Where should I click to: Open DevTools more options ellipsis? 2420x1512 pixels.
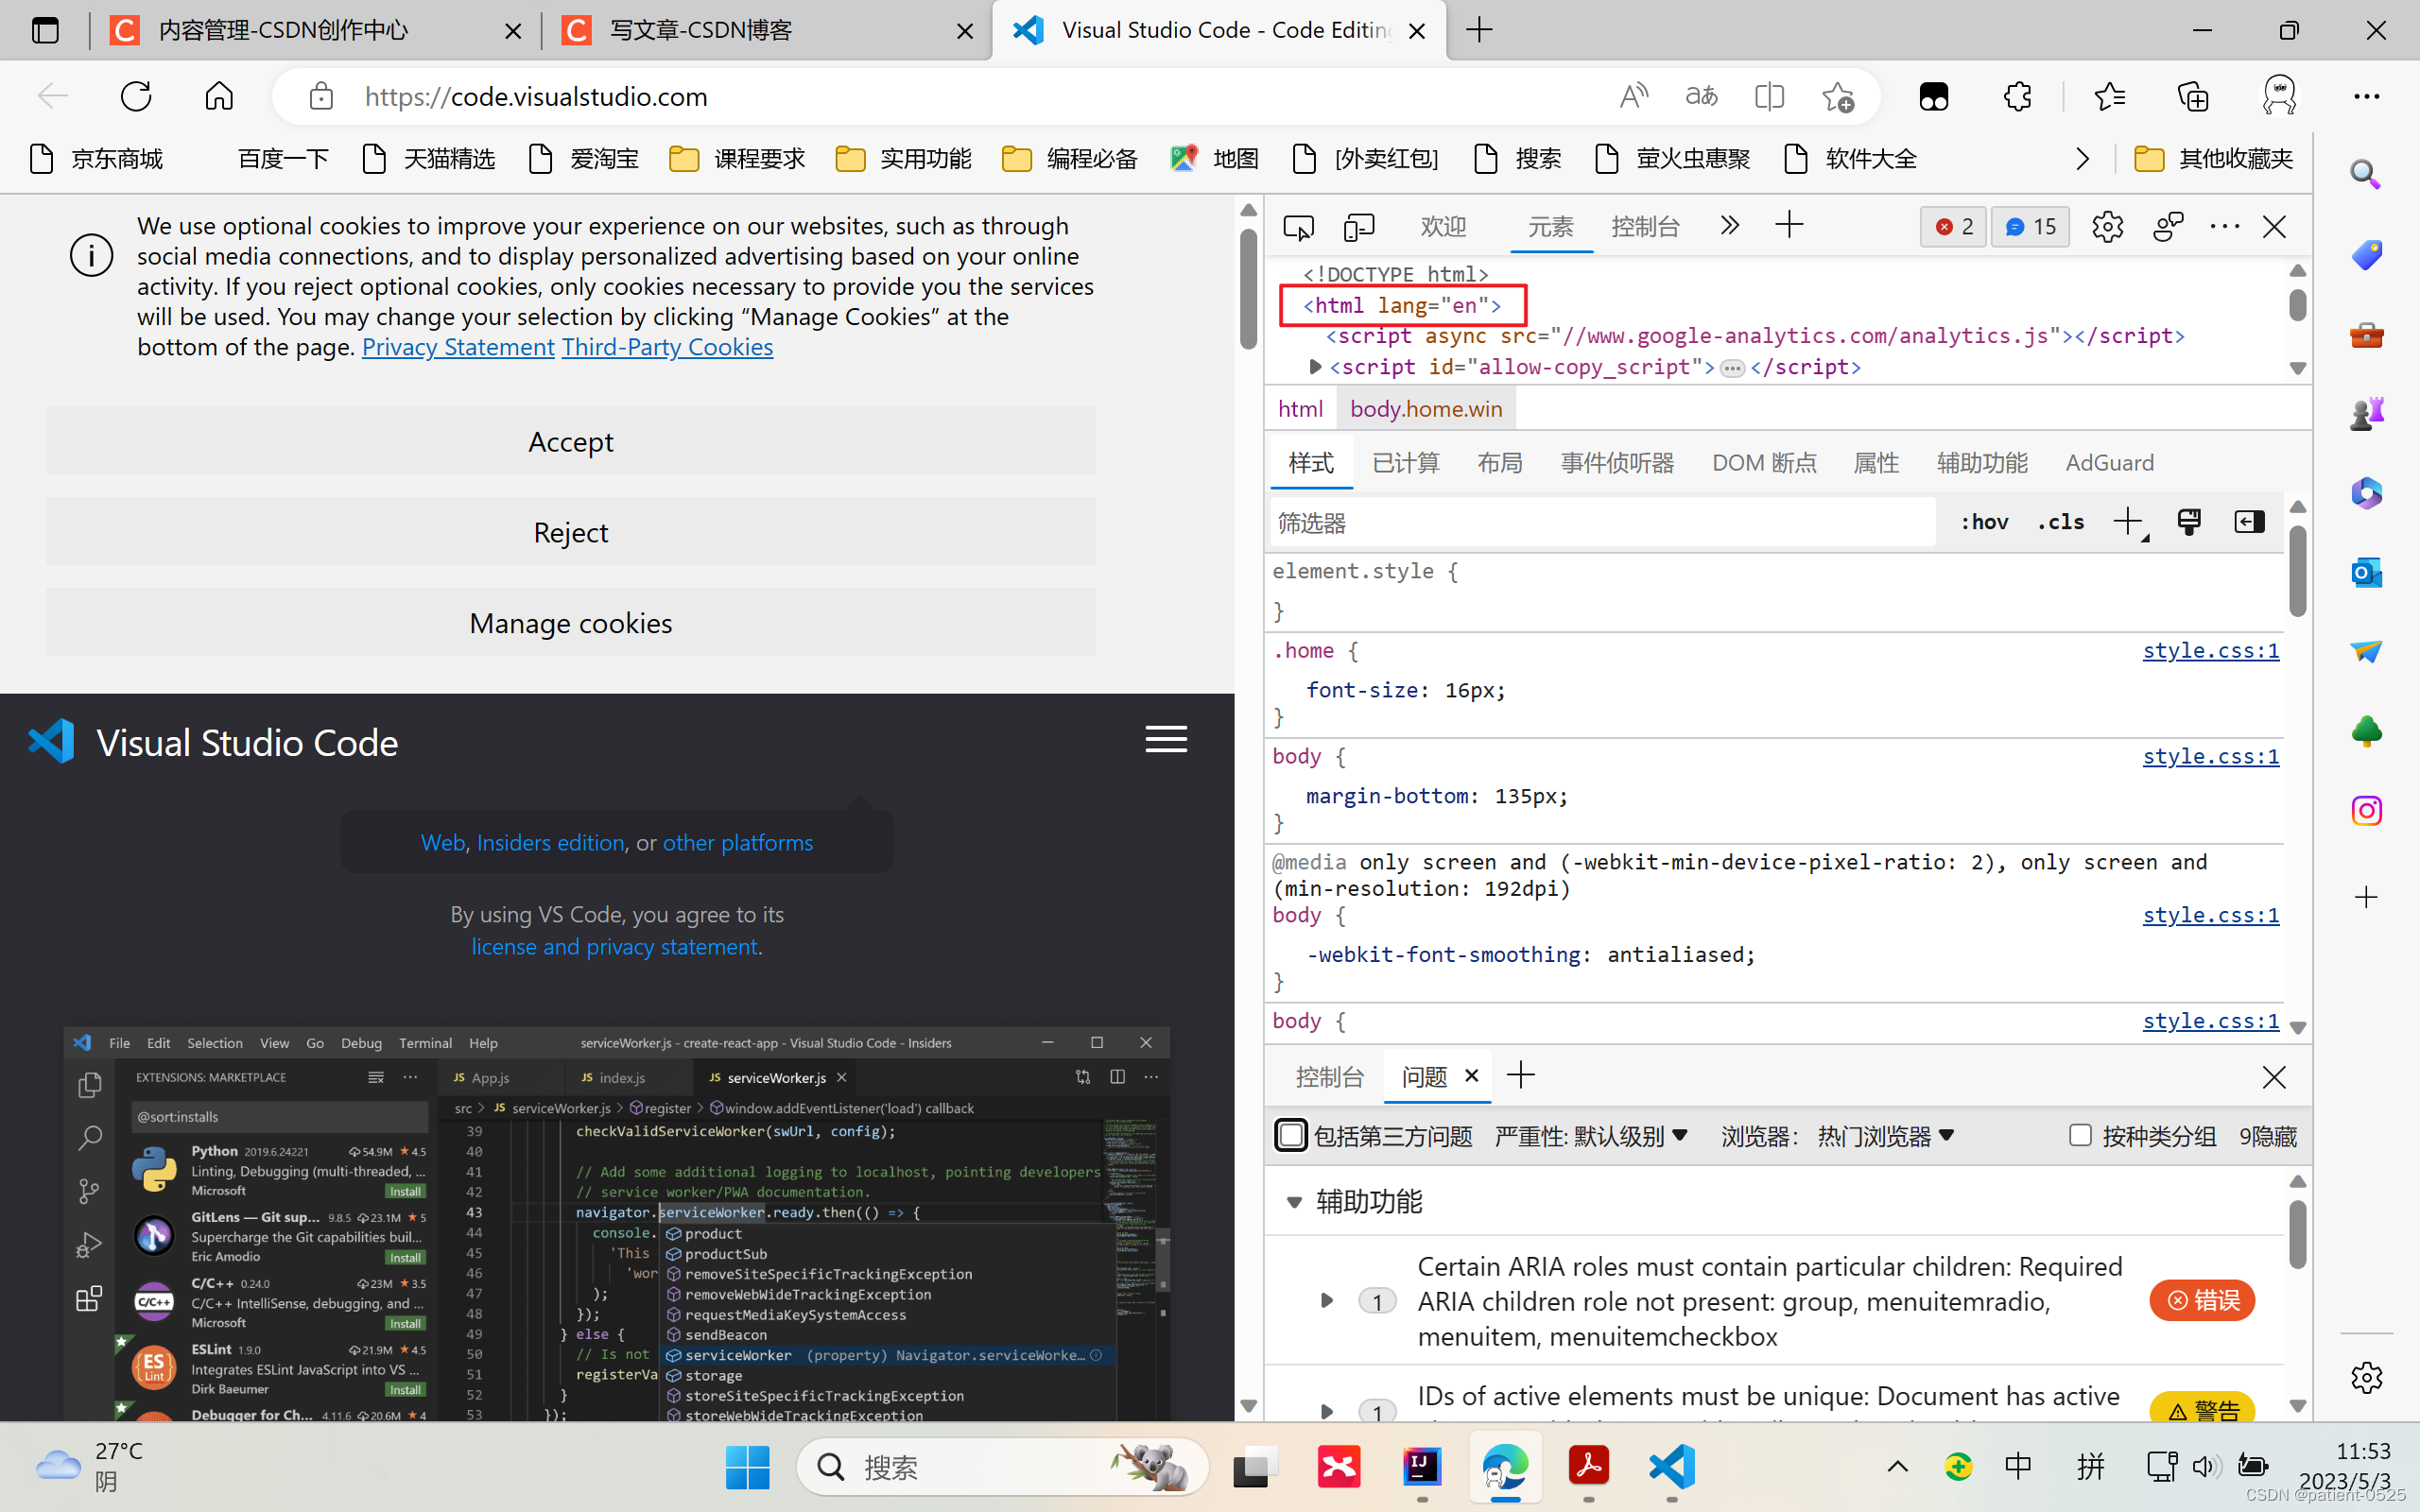[2224, 227]
